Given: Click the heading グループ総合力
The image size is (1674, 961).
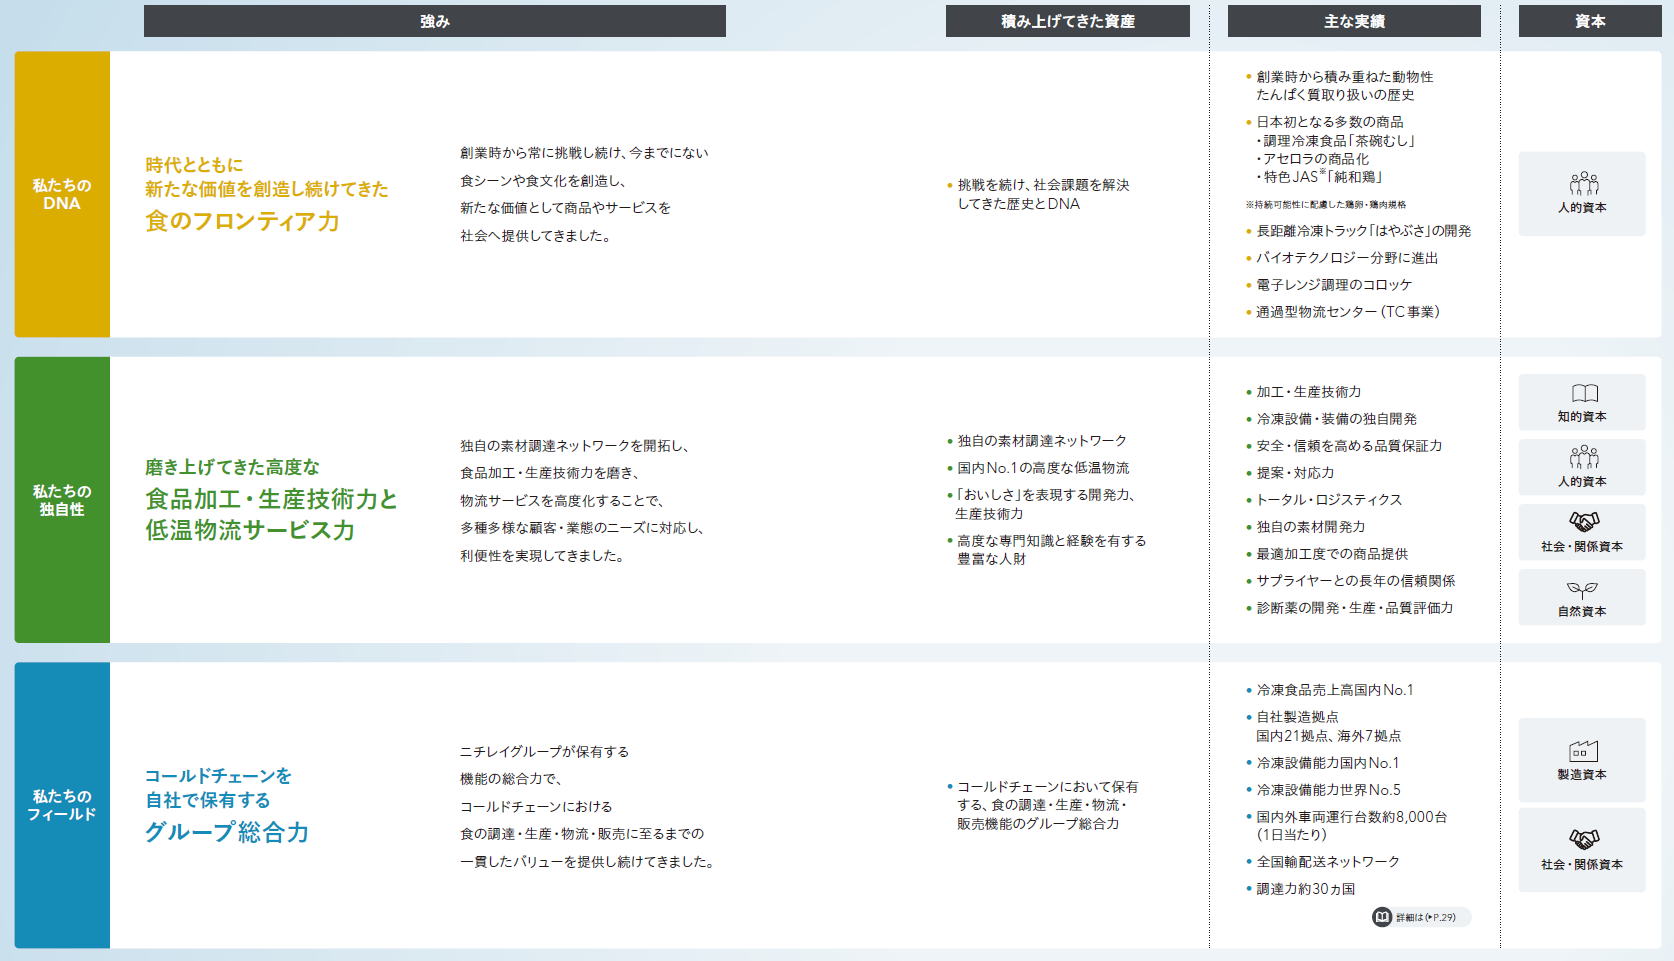Looking at the screenshot, I should coord(227,832).
